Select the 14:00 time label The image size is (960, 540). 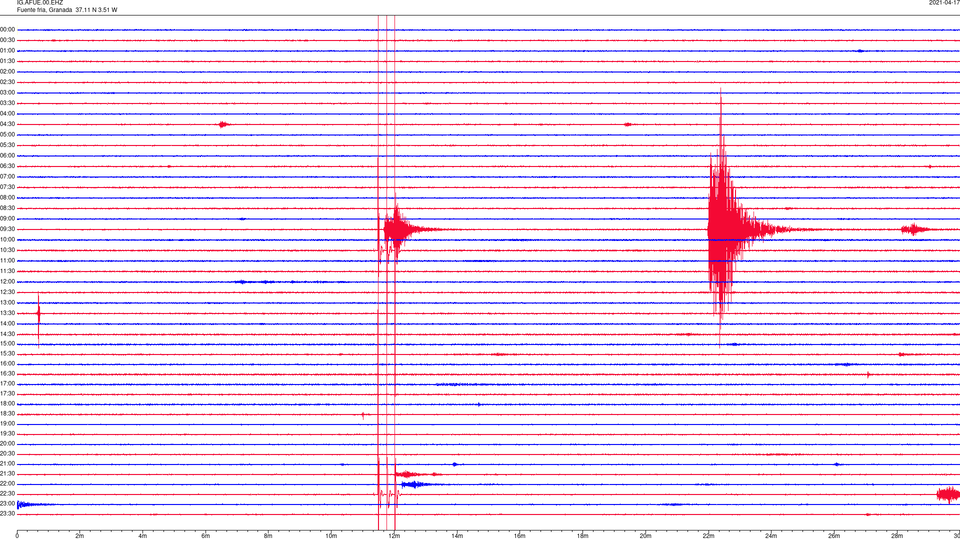point(7,324)
